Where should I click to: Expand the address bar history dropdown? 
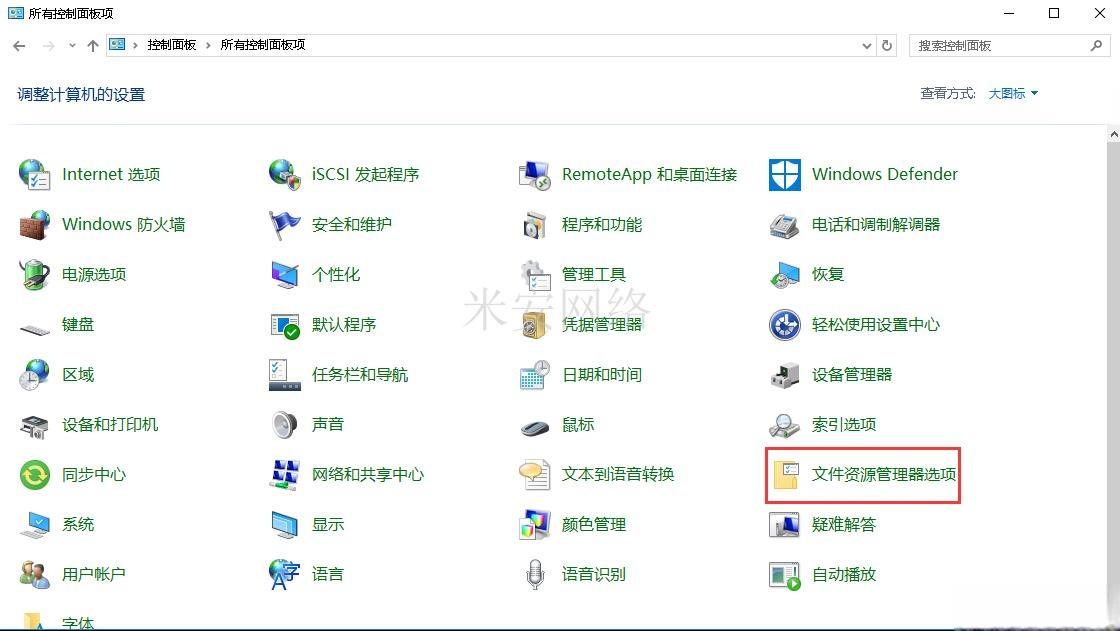(x=866, y=46)
